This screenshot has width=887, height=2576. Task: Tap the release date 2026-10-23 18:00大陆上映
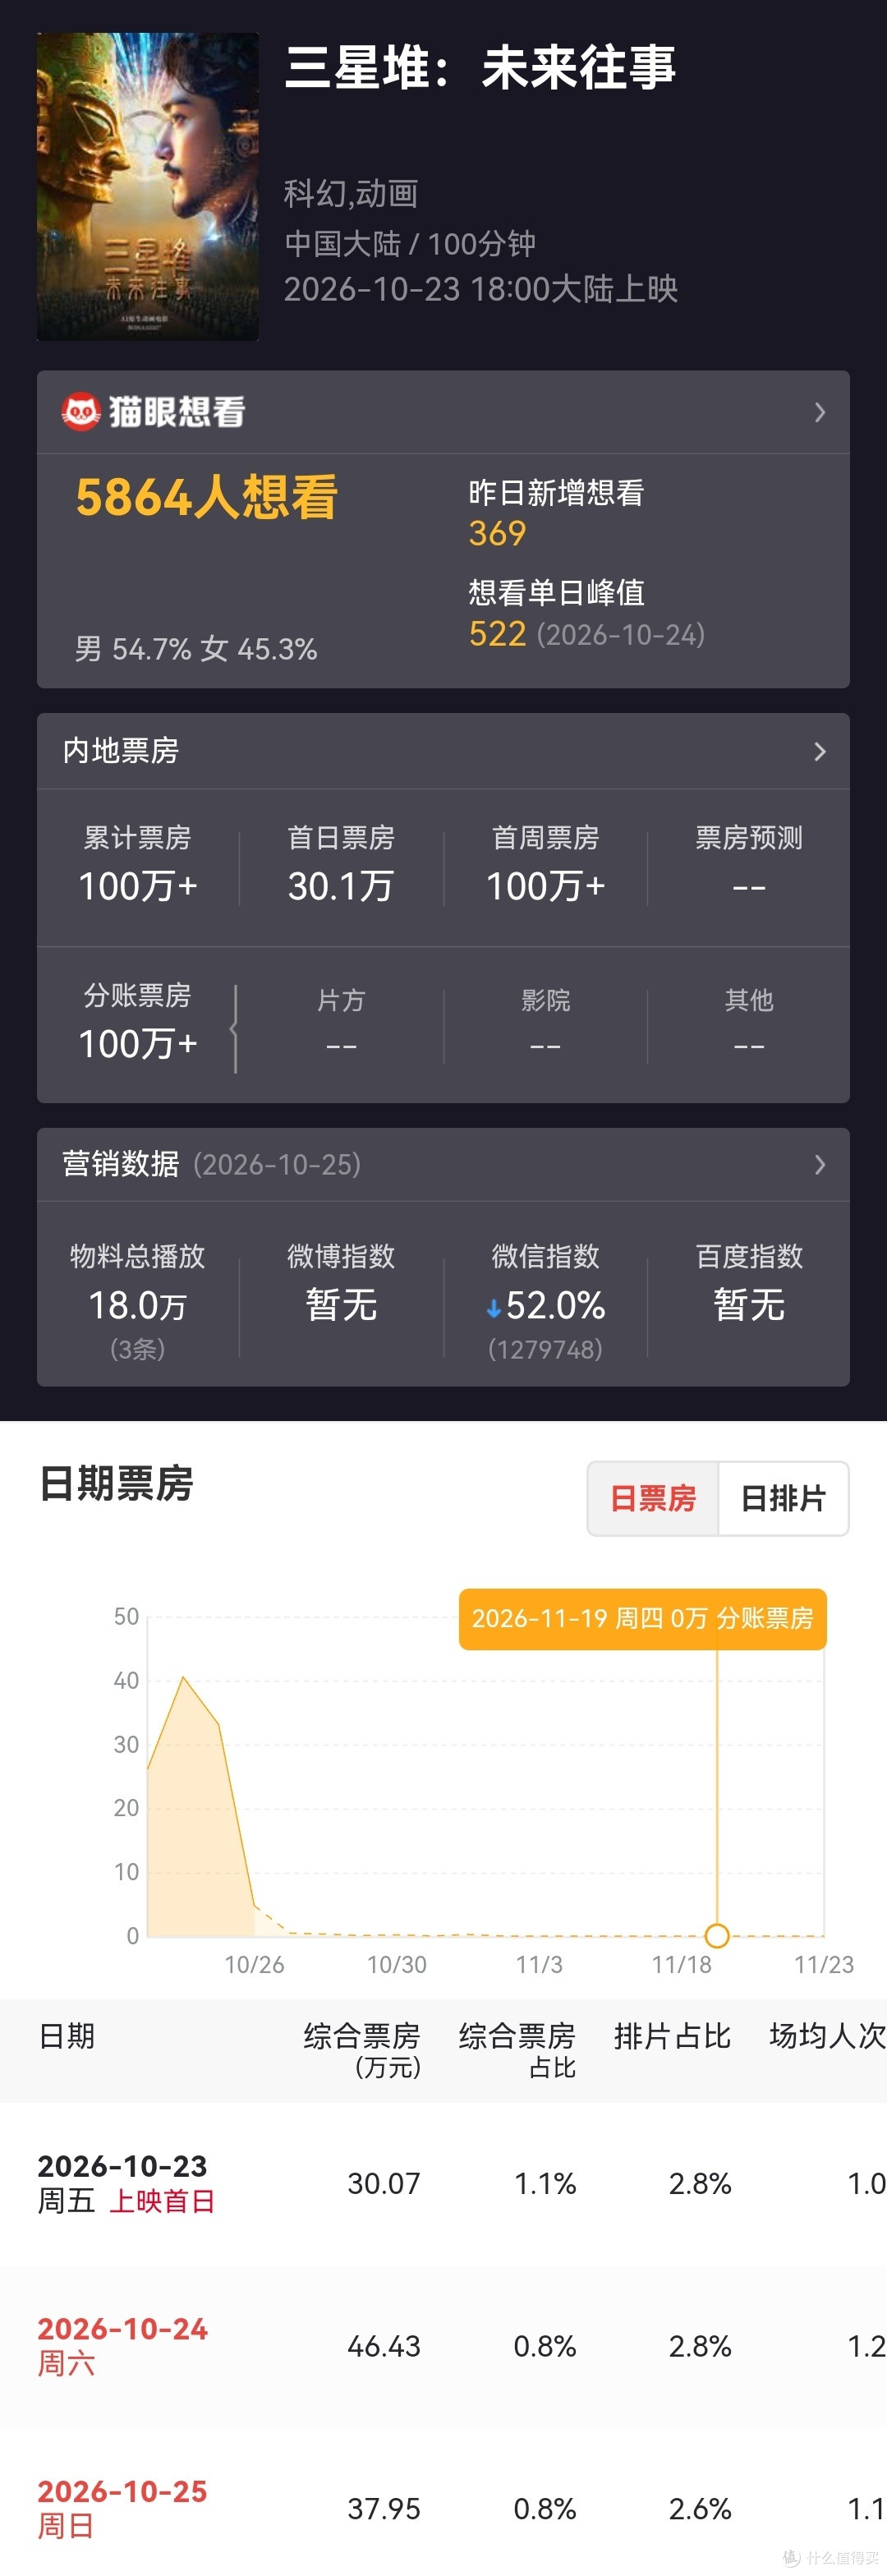click(481, 289)
